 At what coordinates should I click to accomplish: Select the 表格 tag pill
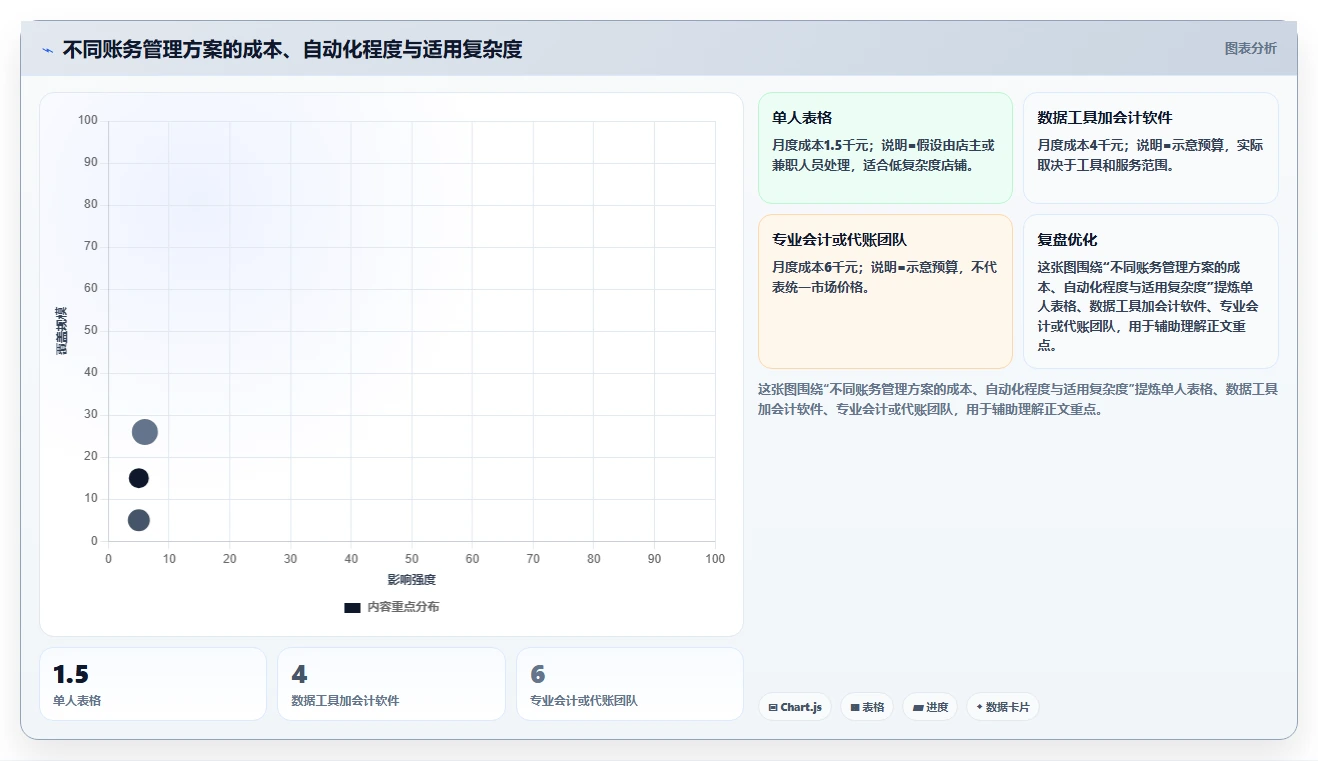867,707
